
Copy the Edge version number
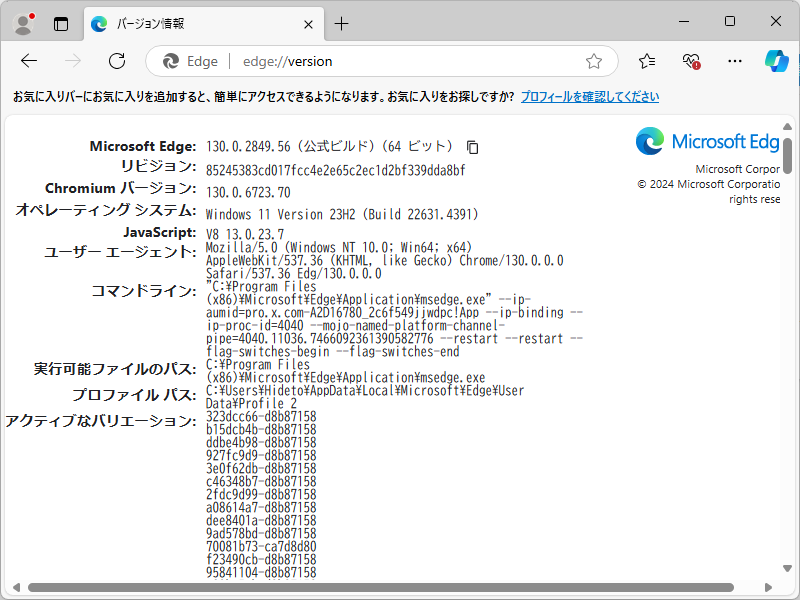coord(471,147)
